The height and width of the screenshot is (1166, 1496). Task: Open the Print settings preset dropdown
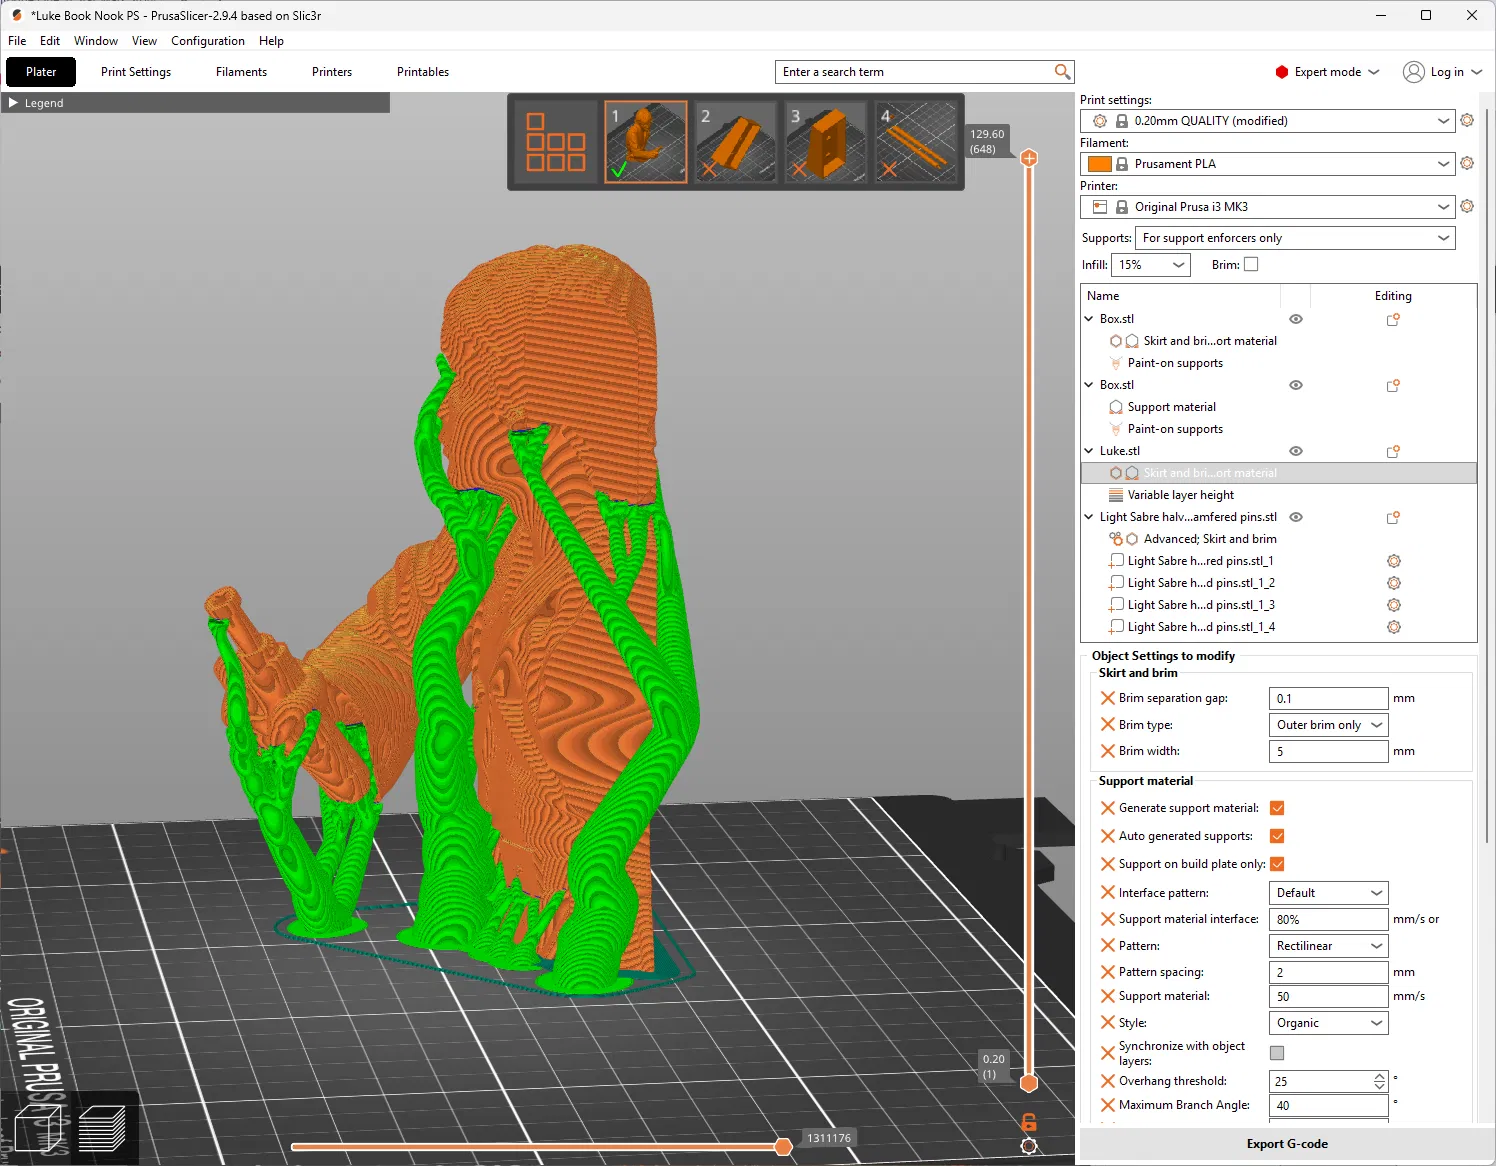(1268, 121)
